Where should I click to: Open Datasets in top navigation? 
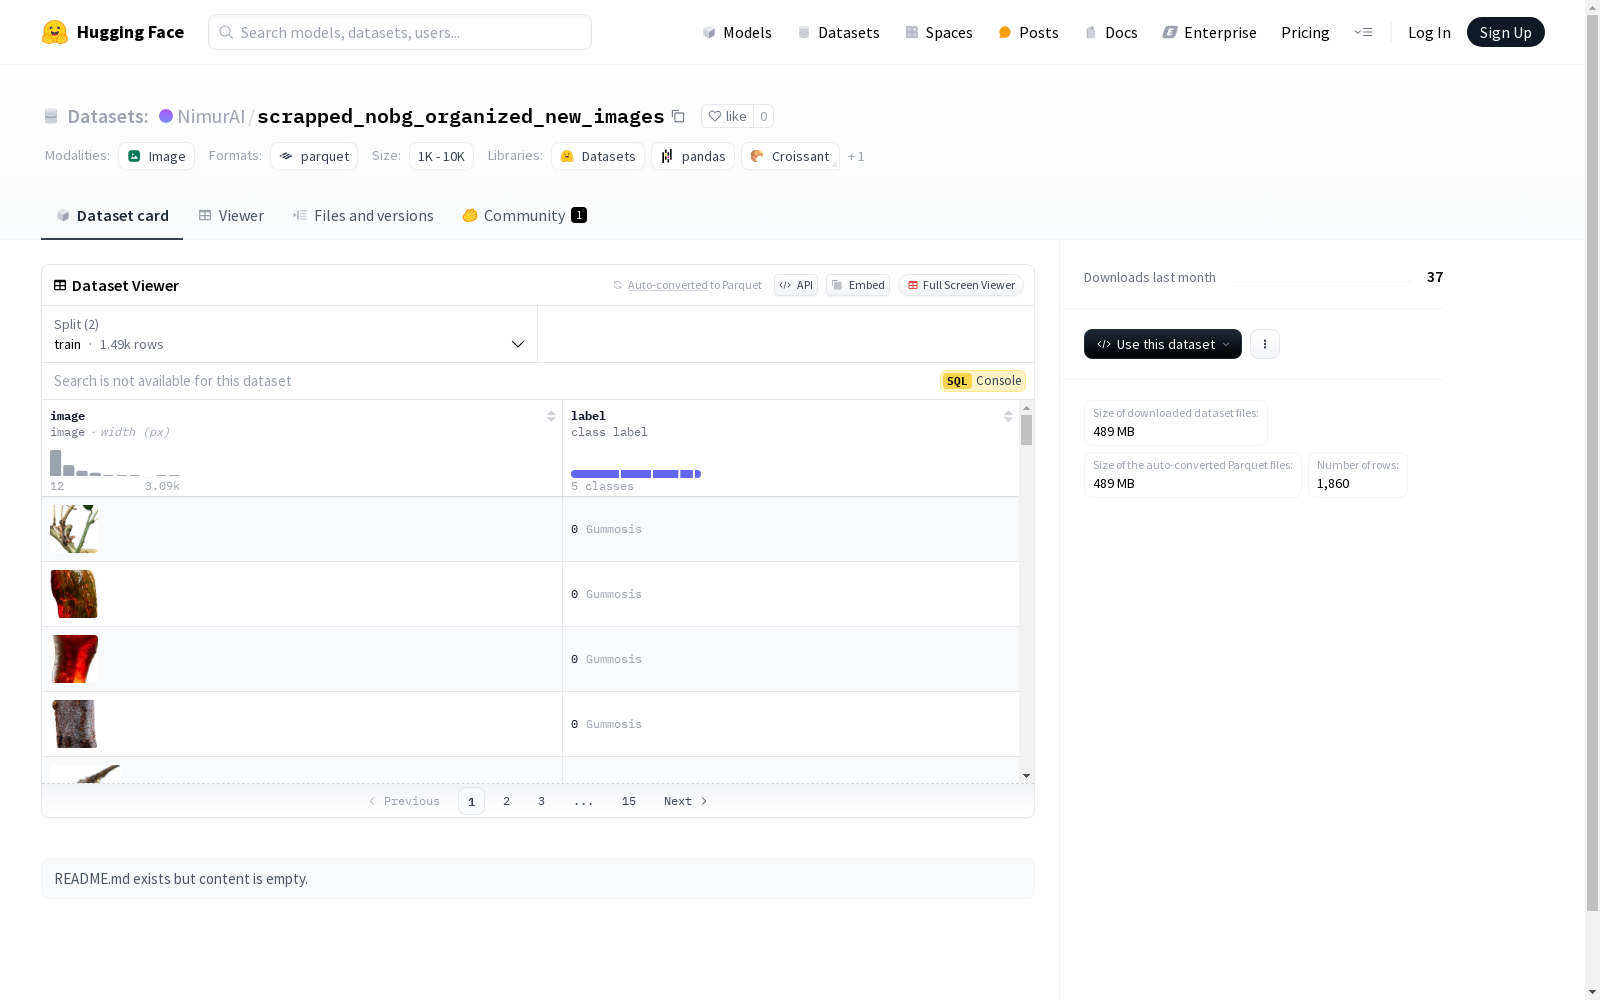point(838,32)
